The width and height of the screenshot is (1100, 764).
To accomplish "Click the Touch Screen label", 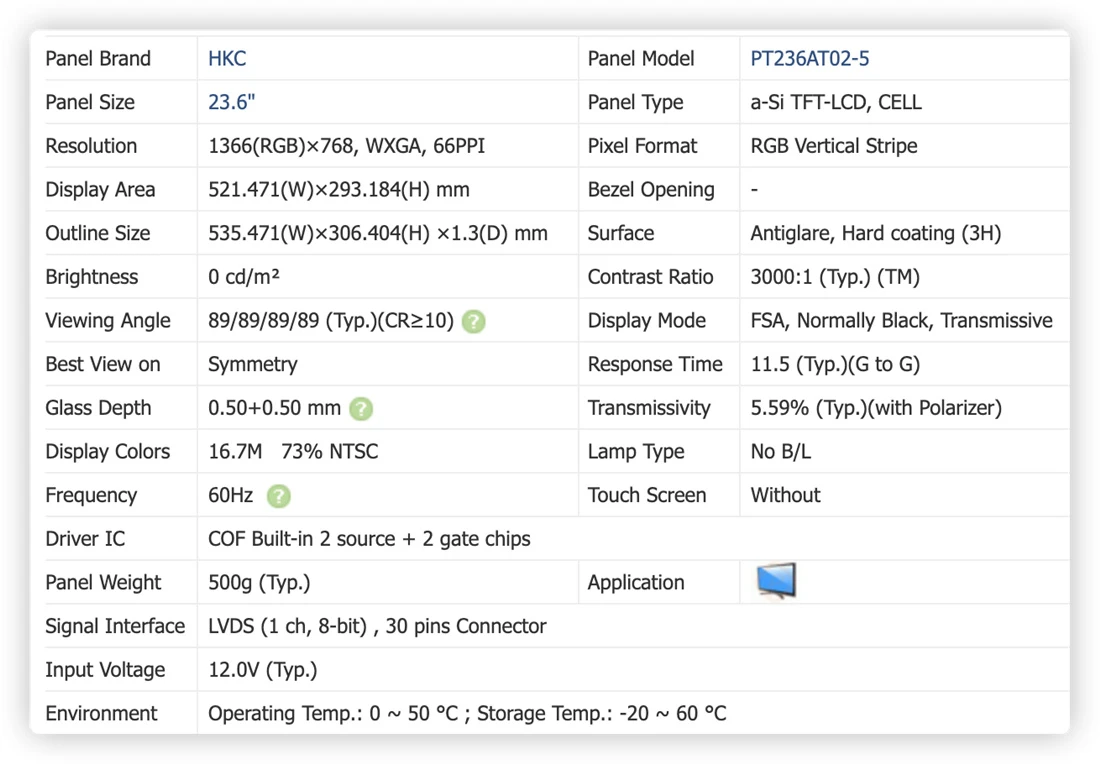I will tap(647, 495).
